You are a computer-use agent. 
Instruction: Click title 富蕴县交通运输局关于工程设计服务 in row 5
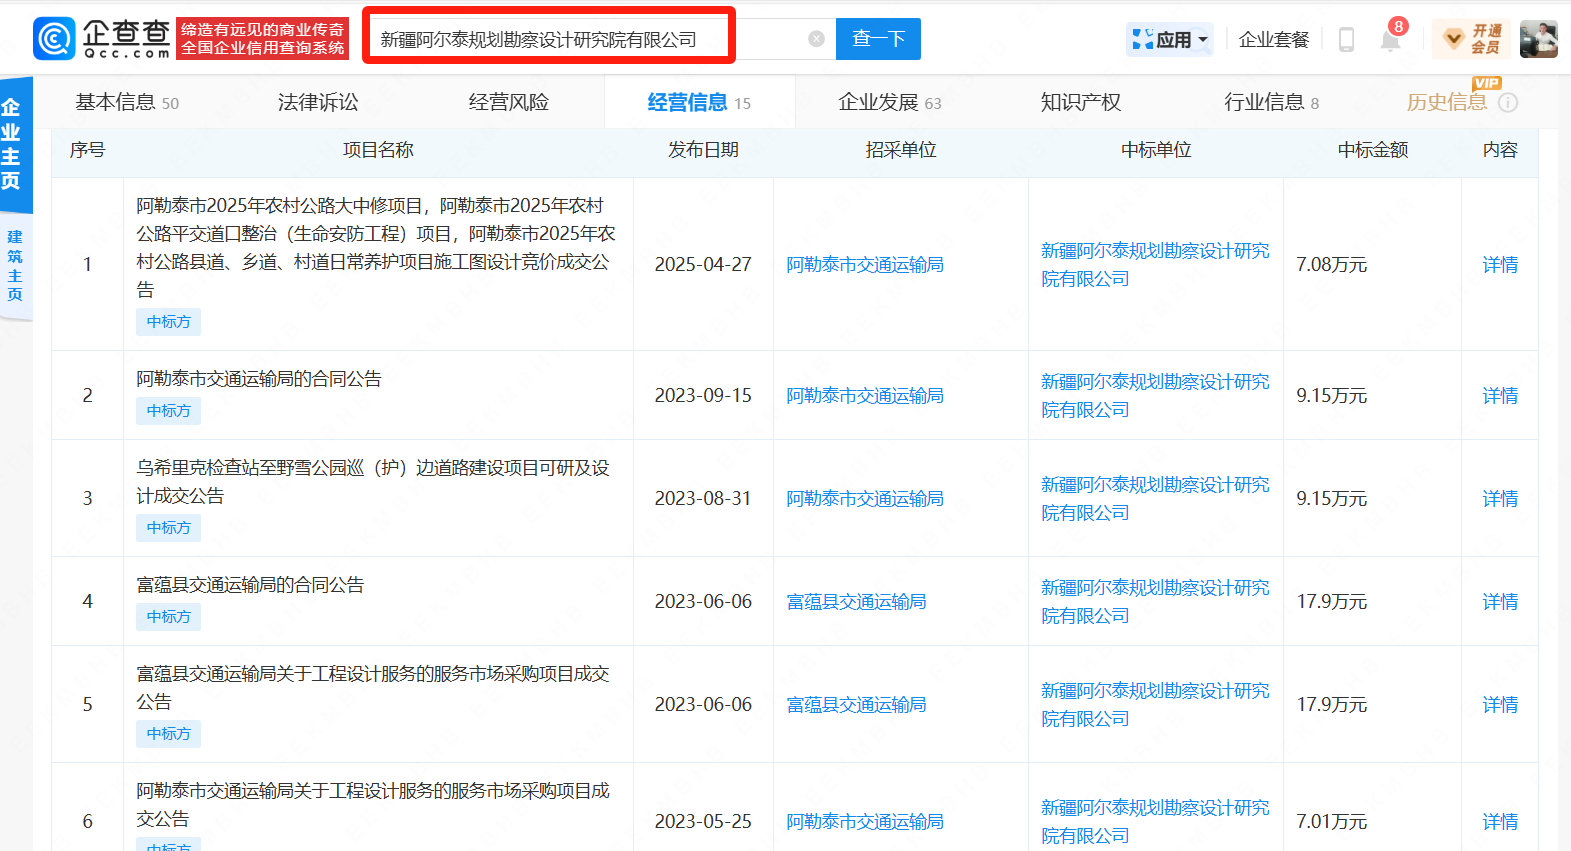tap(373, 687)
